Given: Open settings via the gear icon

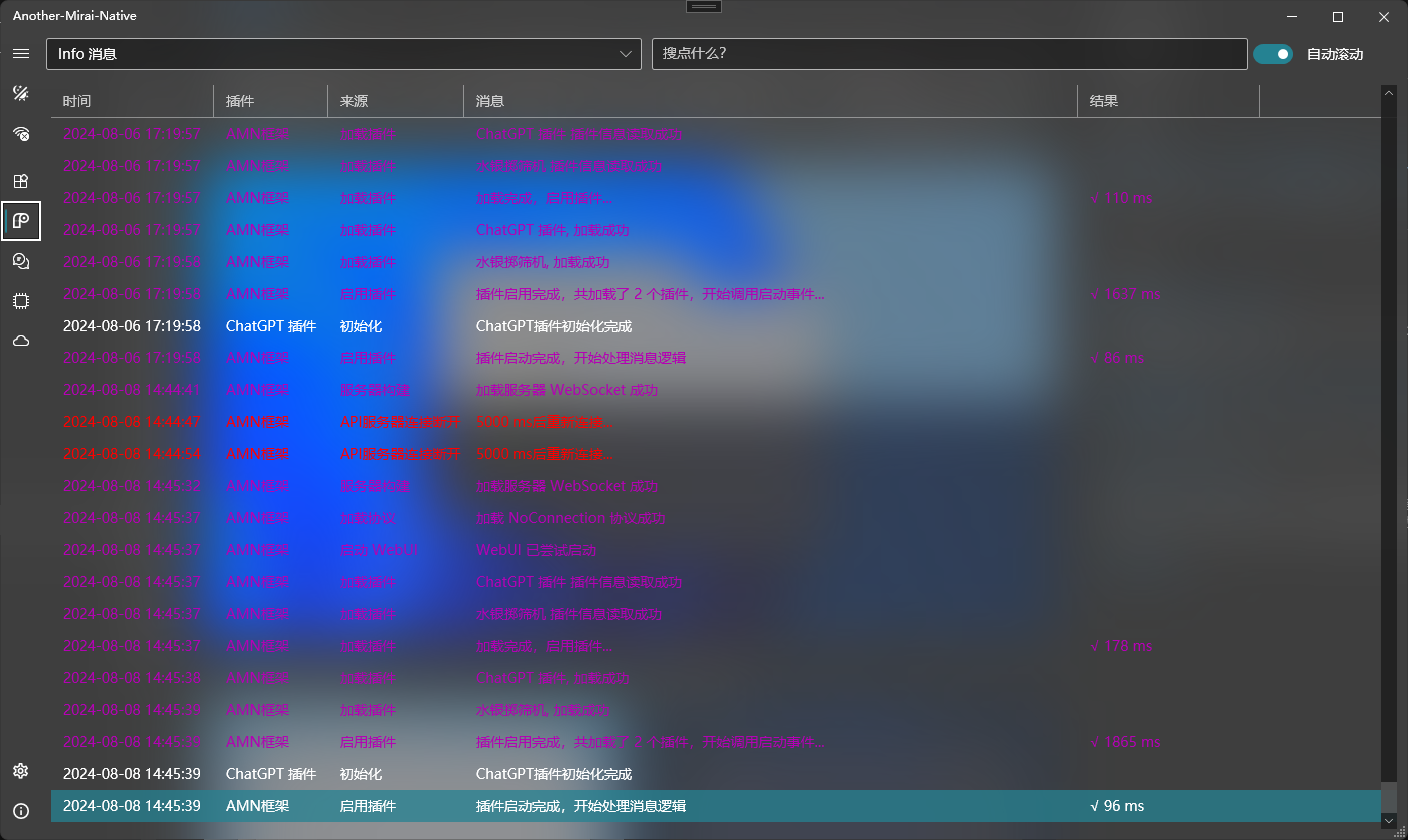Looking at the screenshot, I should pyautogui.click(x=21, y=771).
